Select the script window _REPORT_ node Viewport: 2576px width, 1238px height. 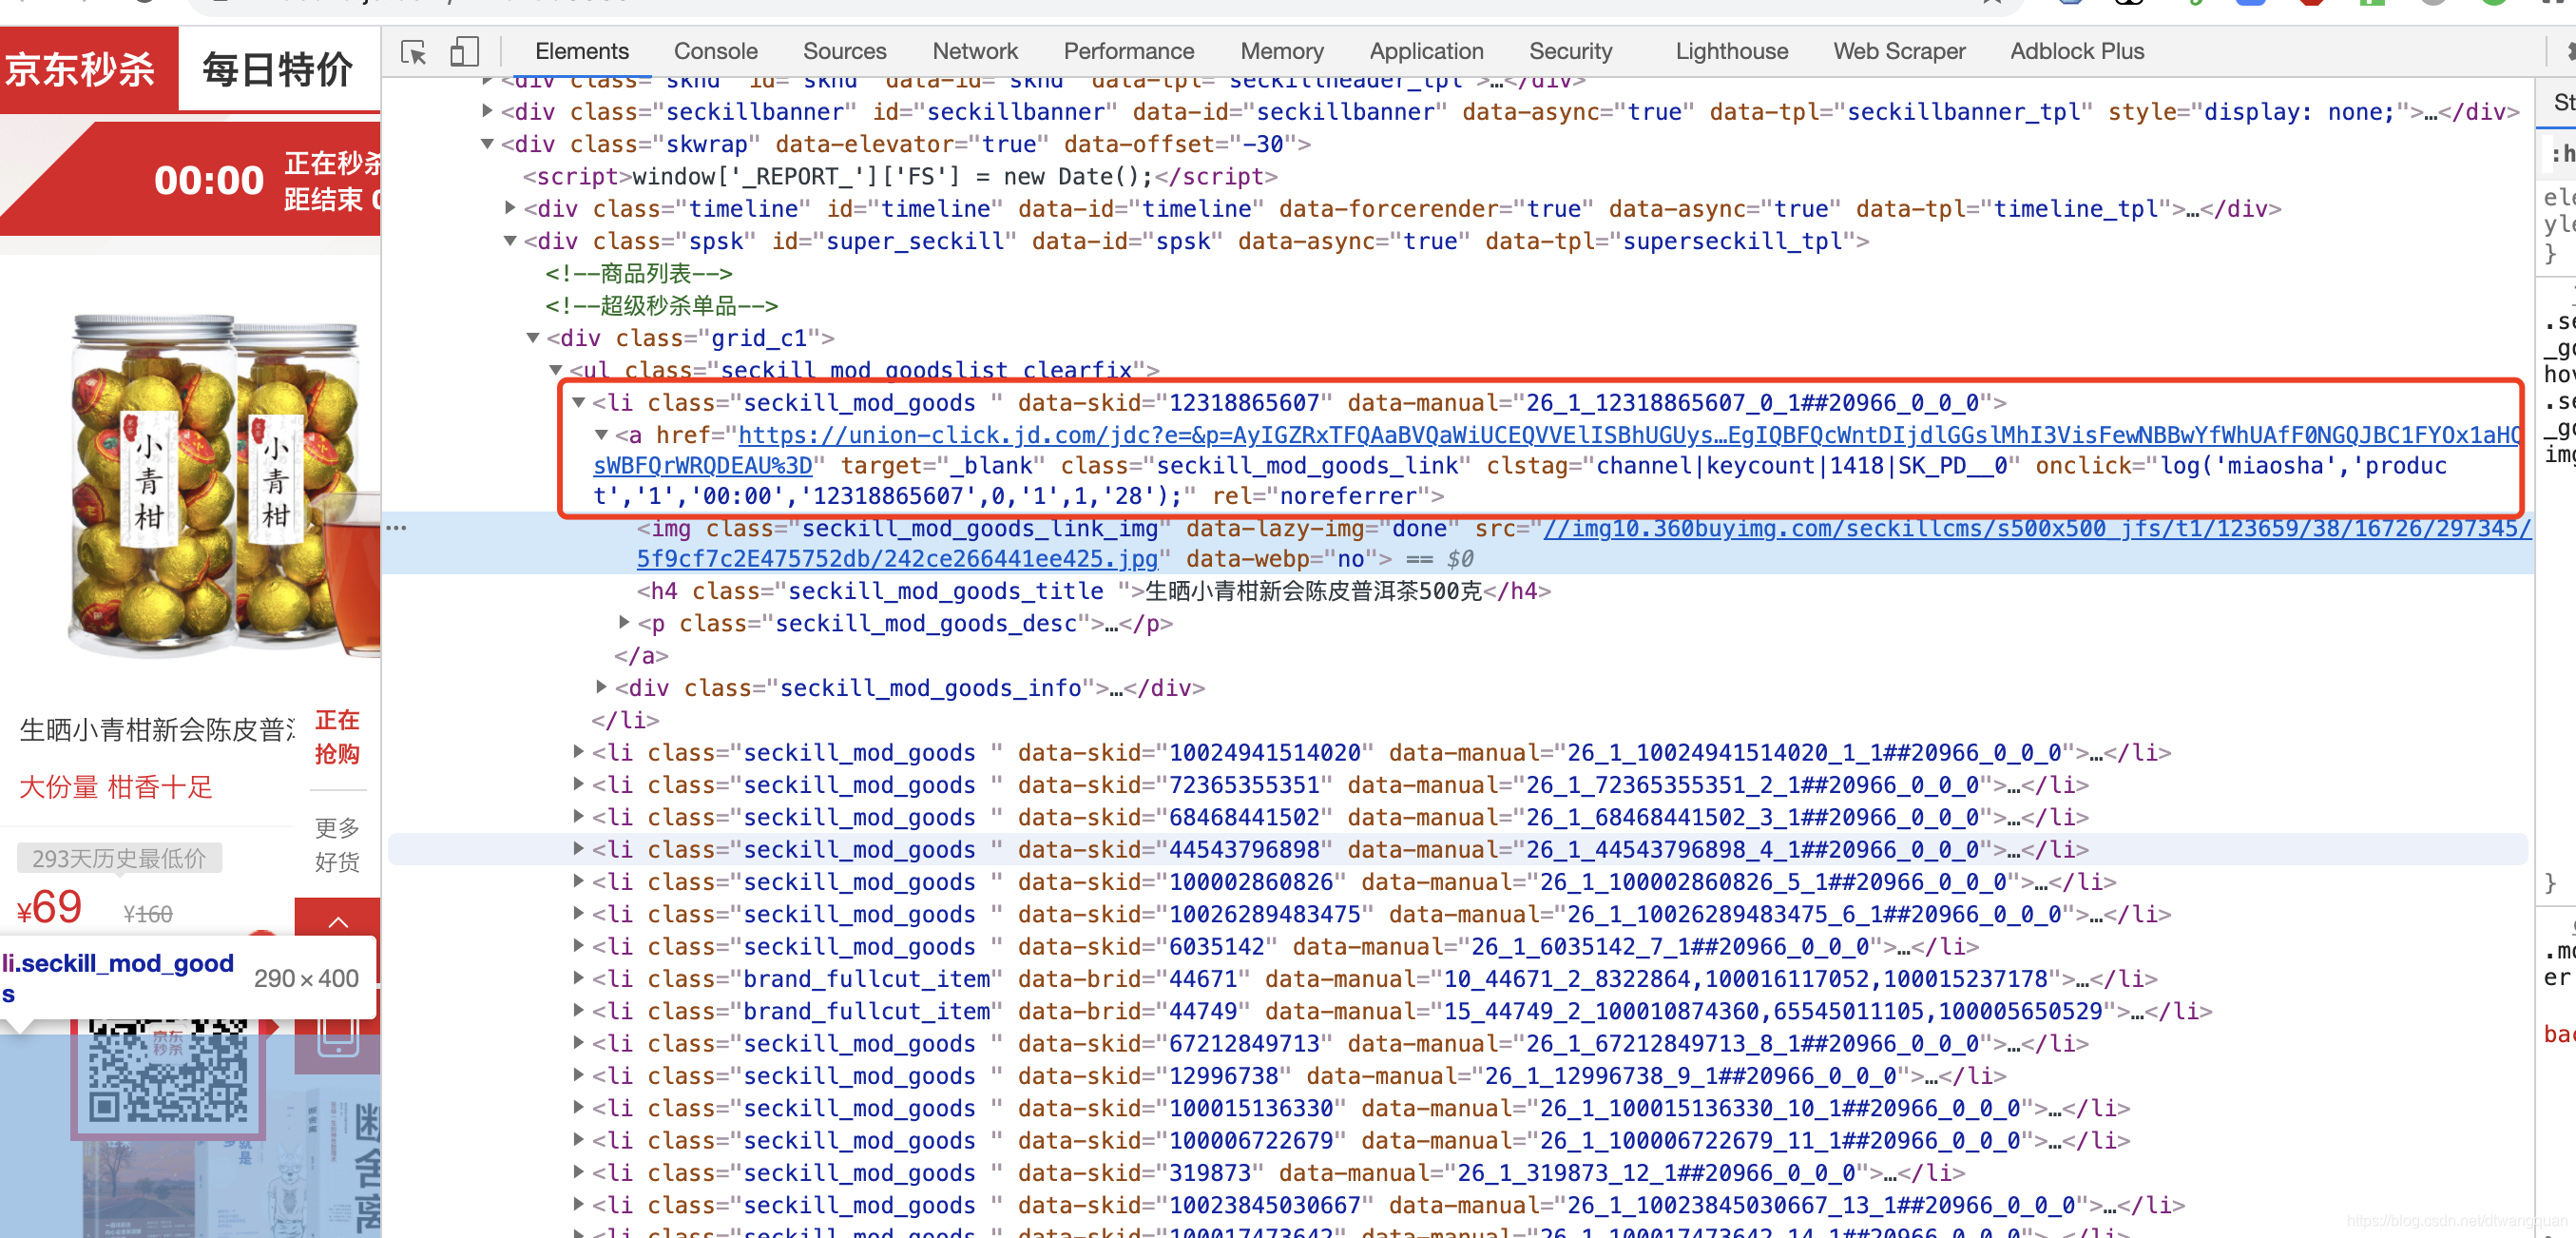pyautogui.click(x=900, y=176)
